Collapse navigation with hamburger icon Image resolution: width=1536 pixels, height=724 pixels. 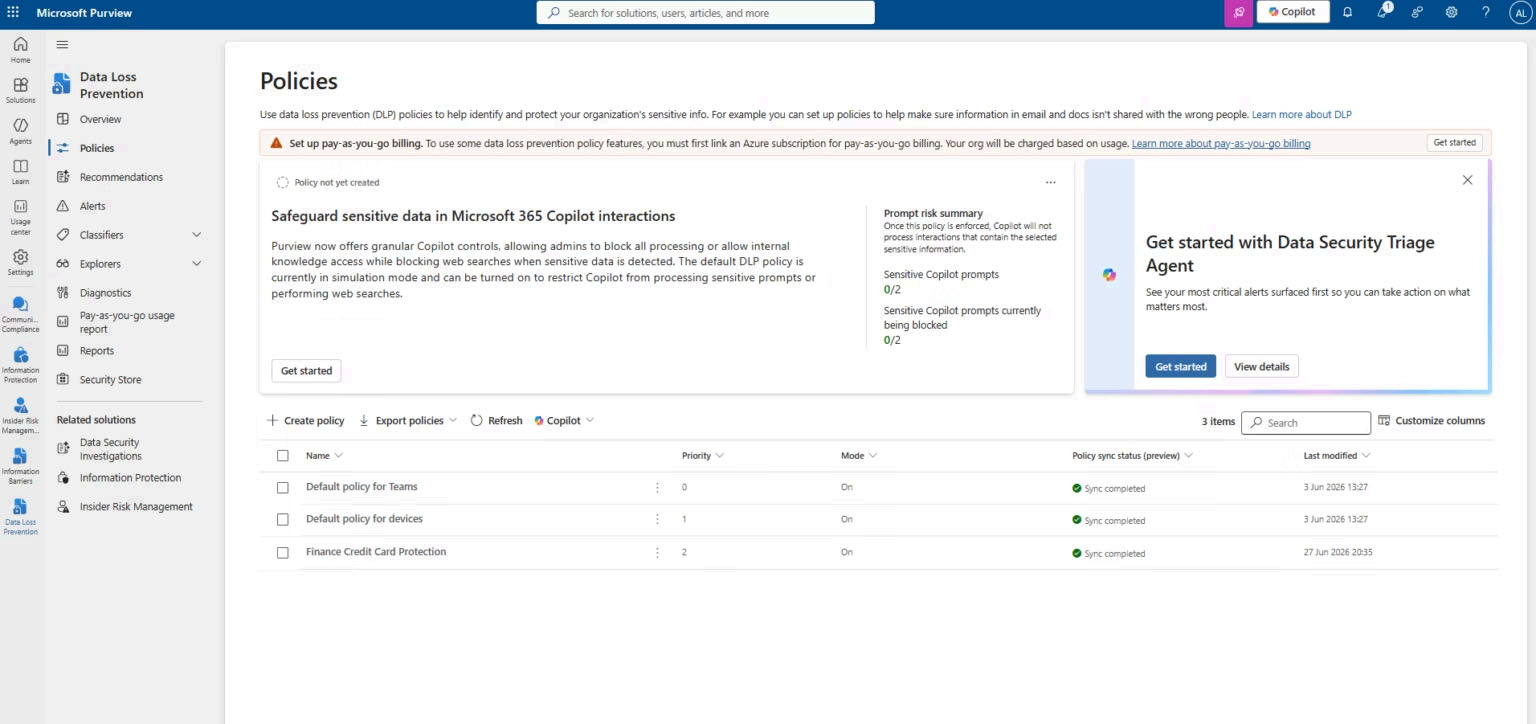[x=62, y=45]
